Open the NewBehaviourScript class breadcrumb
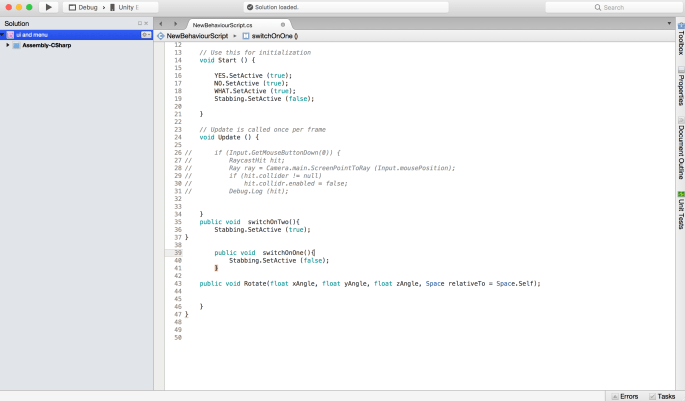This screenshot has height=401, width=685. 196,35
